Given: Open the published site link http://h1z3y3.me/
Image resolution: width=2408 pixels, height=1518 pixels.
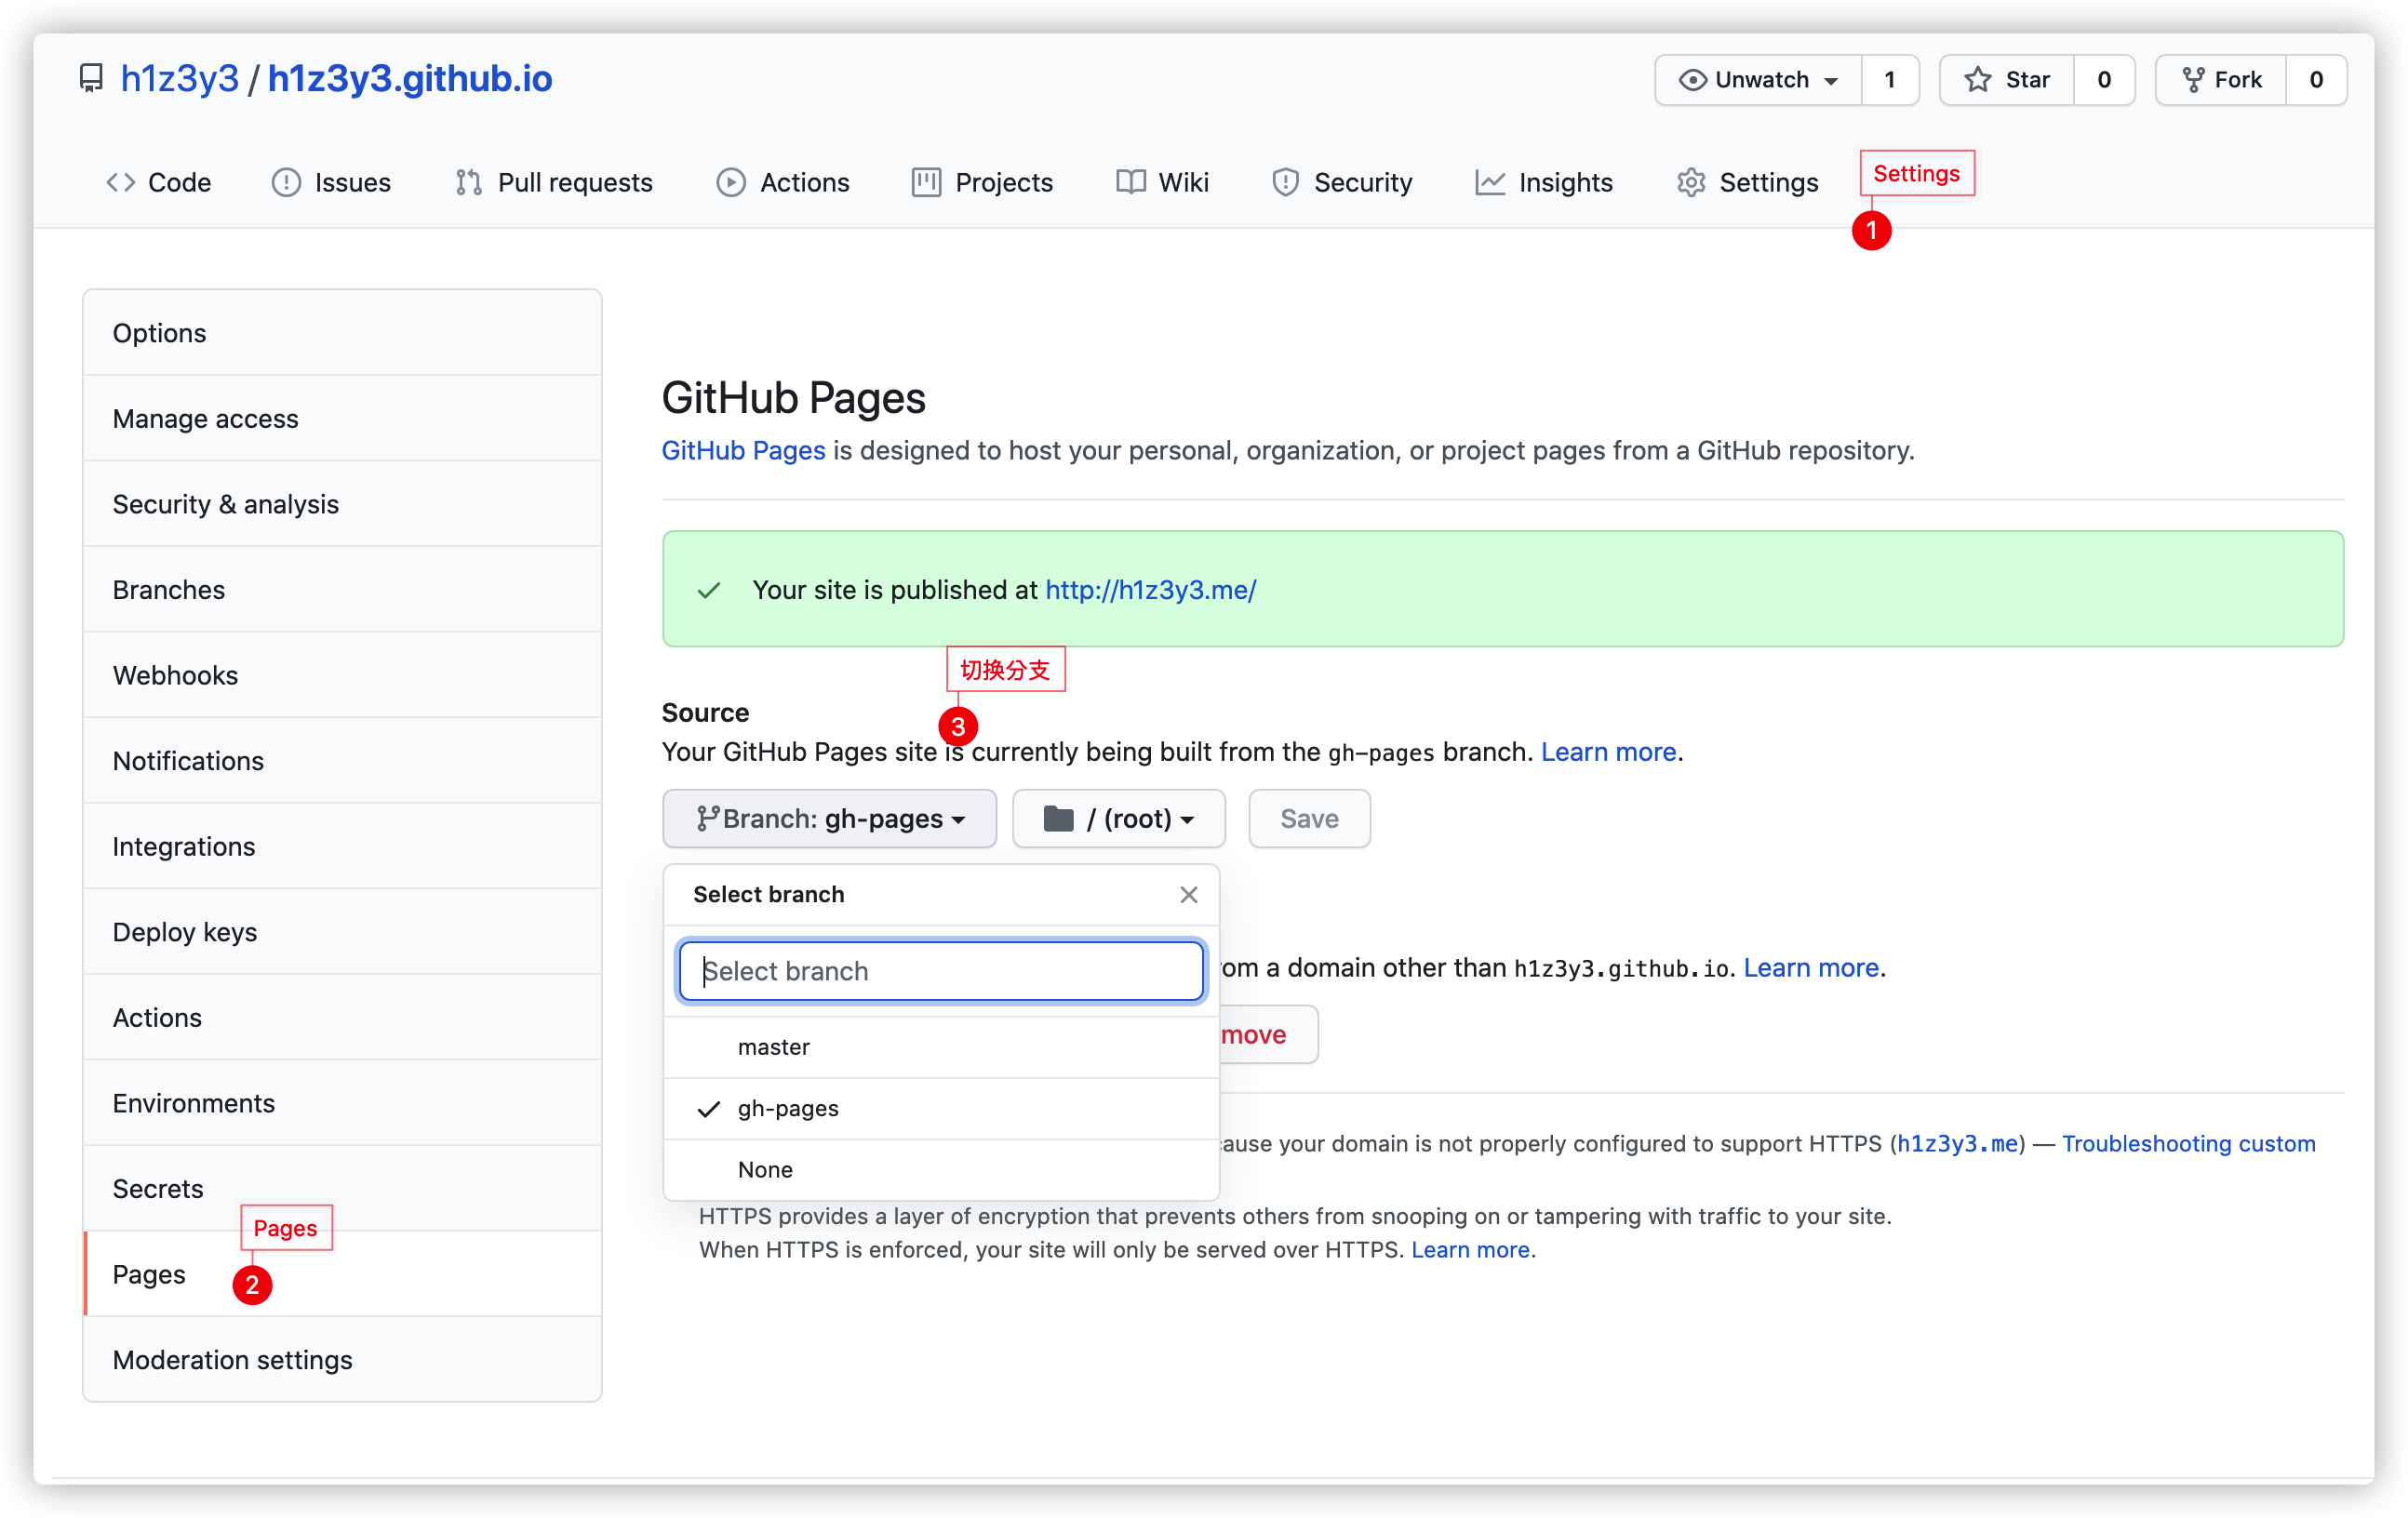Looking at the screenshot, I should 1150,590.
